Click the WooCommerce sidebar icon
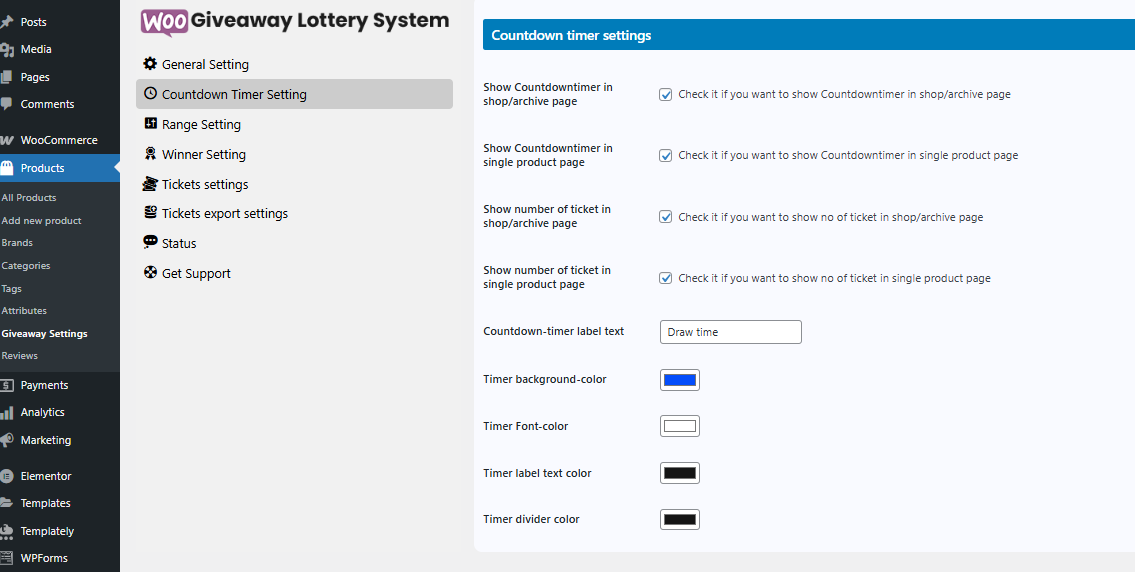 click(x=7, y=140)
